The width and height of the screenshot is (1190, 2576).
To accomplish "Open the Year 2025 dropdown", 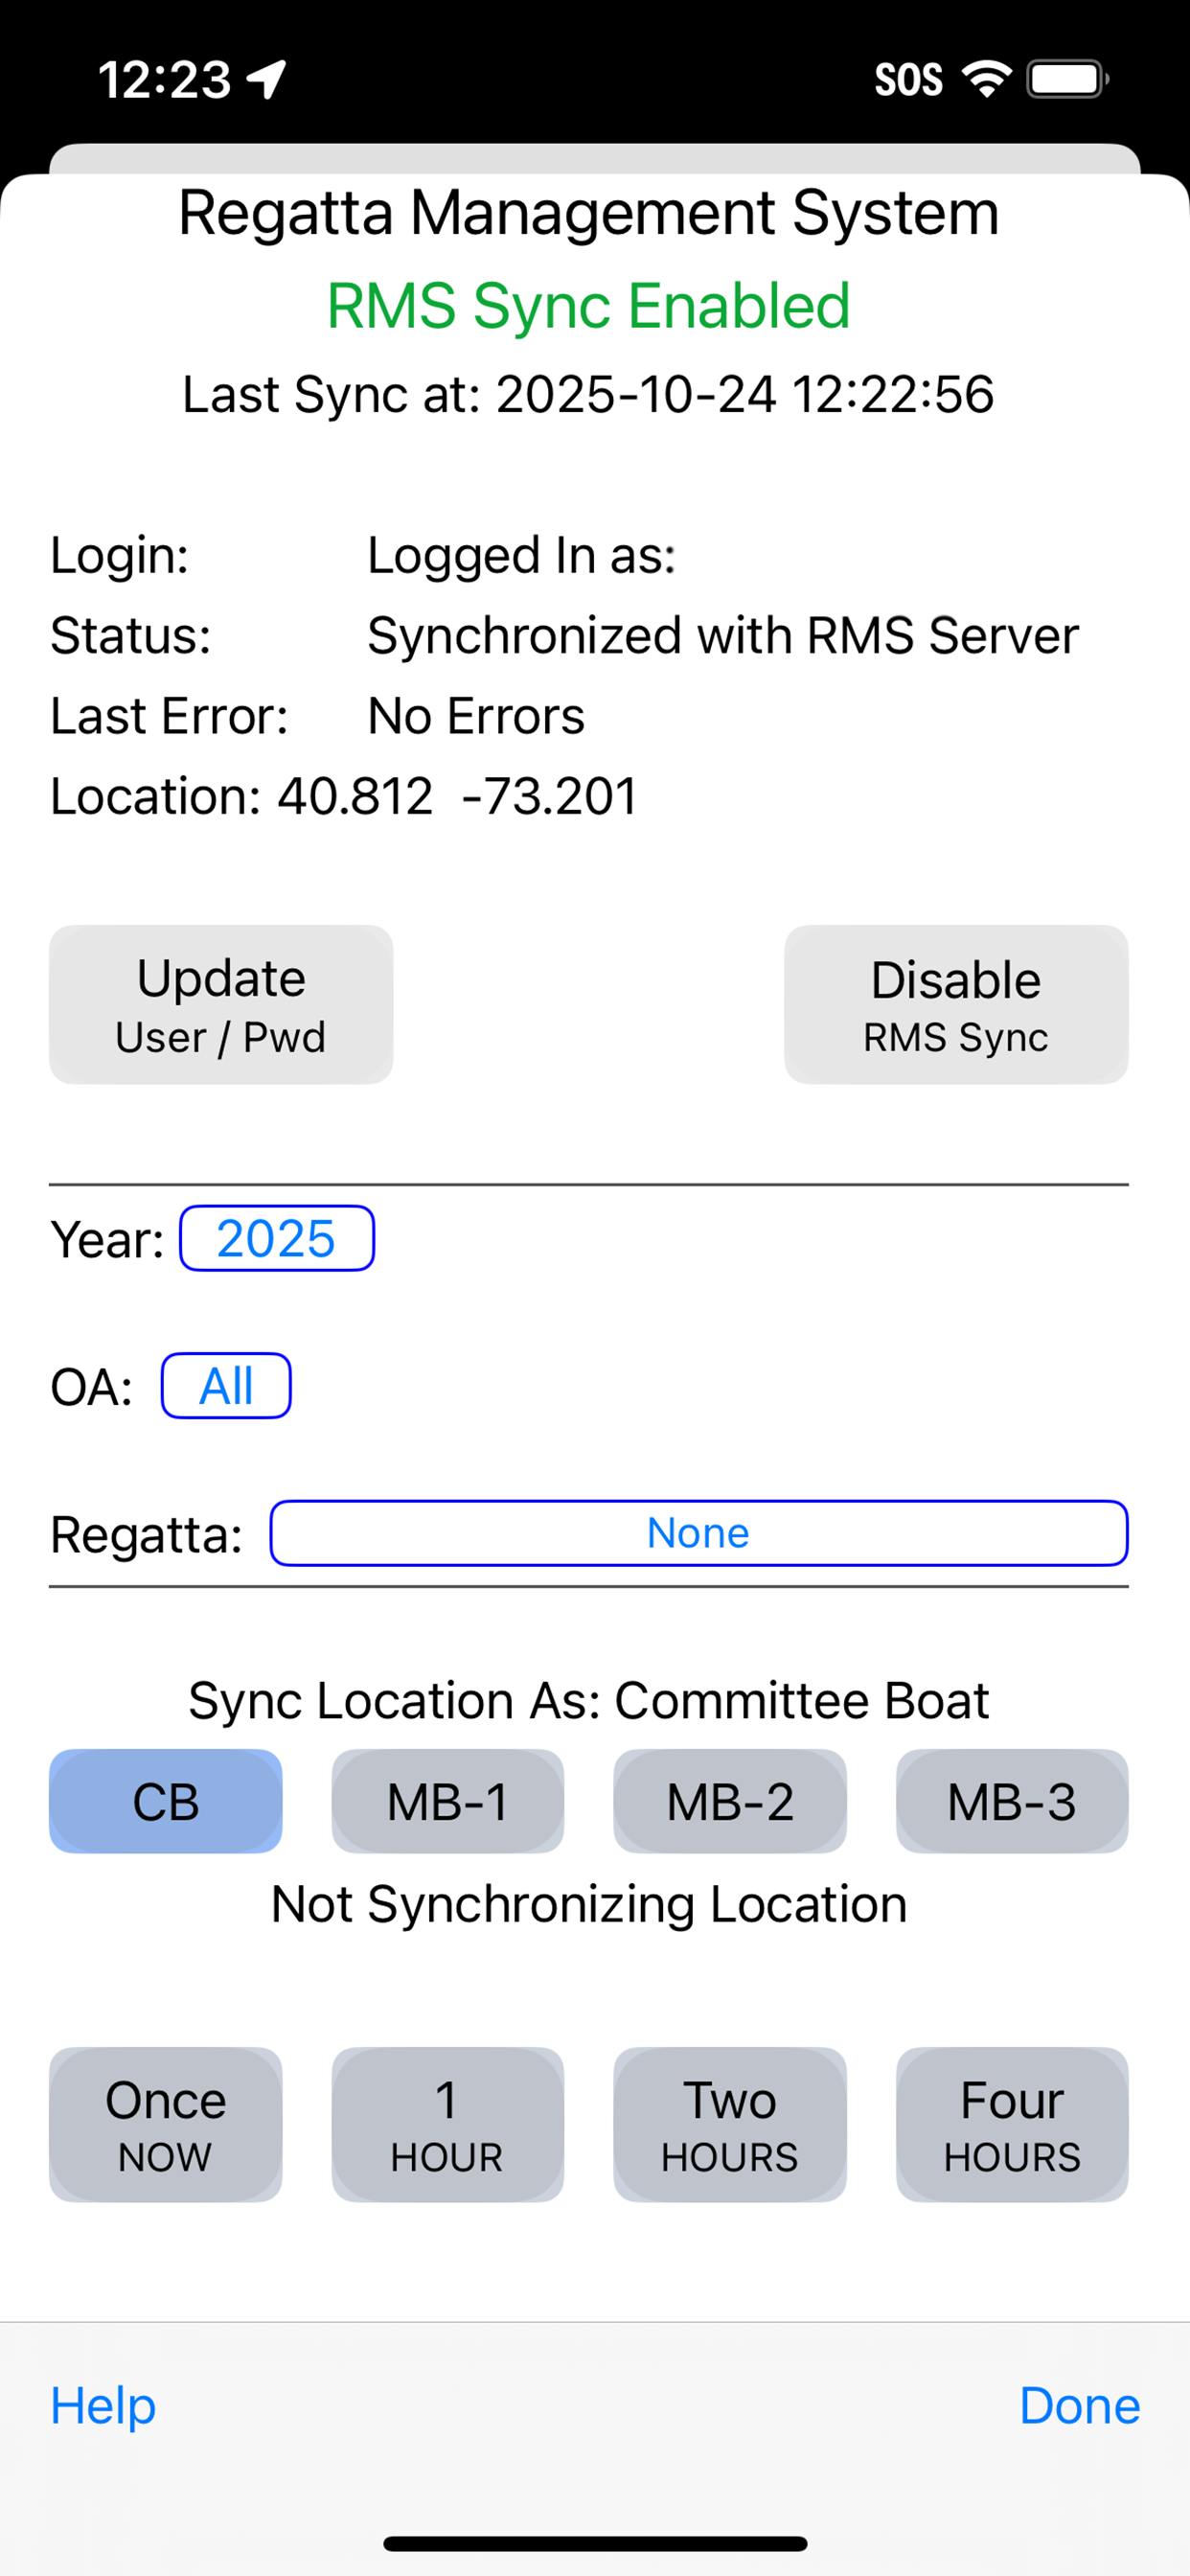I will click(277, 1238).
